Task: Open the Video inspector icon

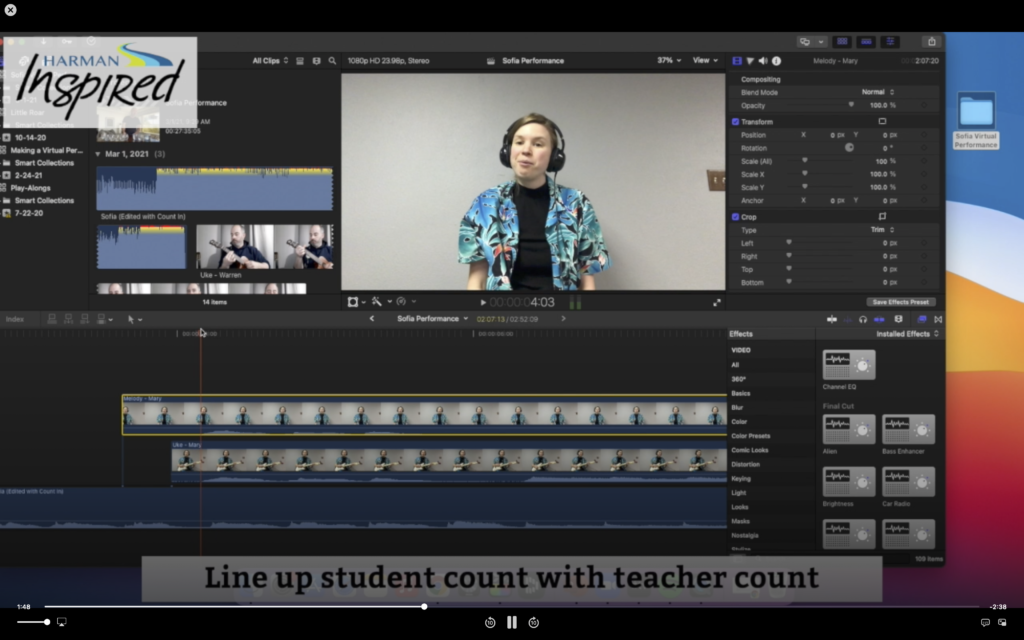Action: [735, 60]
